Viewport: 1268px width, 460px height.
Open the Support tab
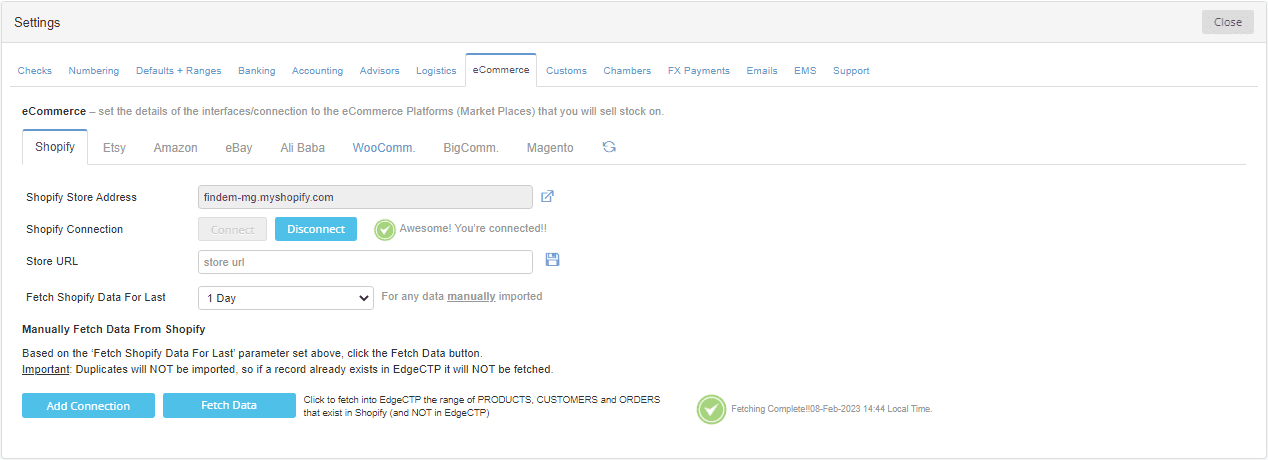coord(851,71)
